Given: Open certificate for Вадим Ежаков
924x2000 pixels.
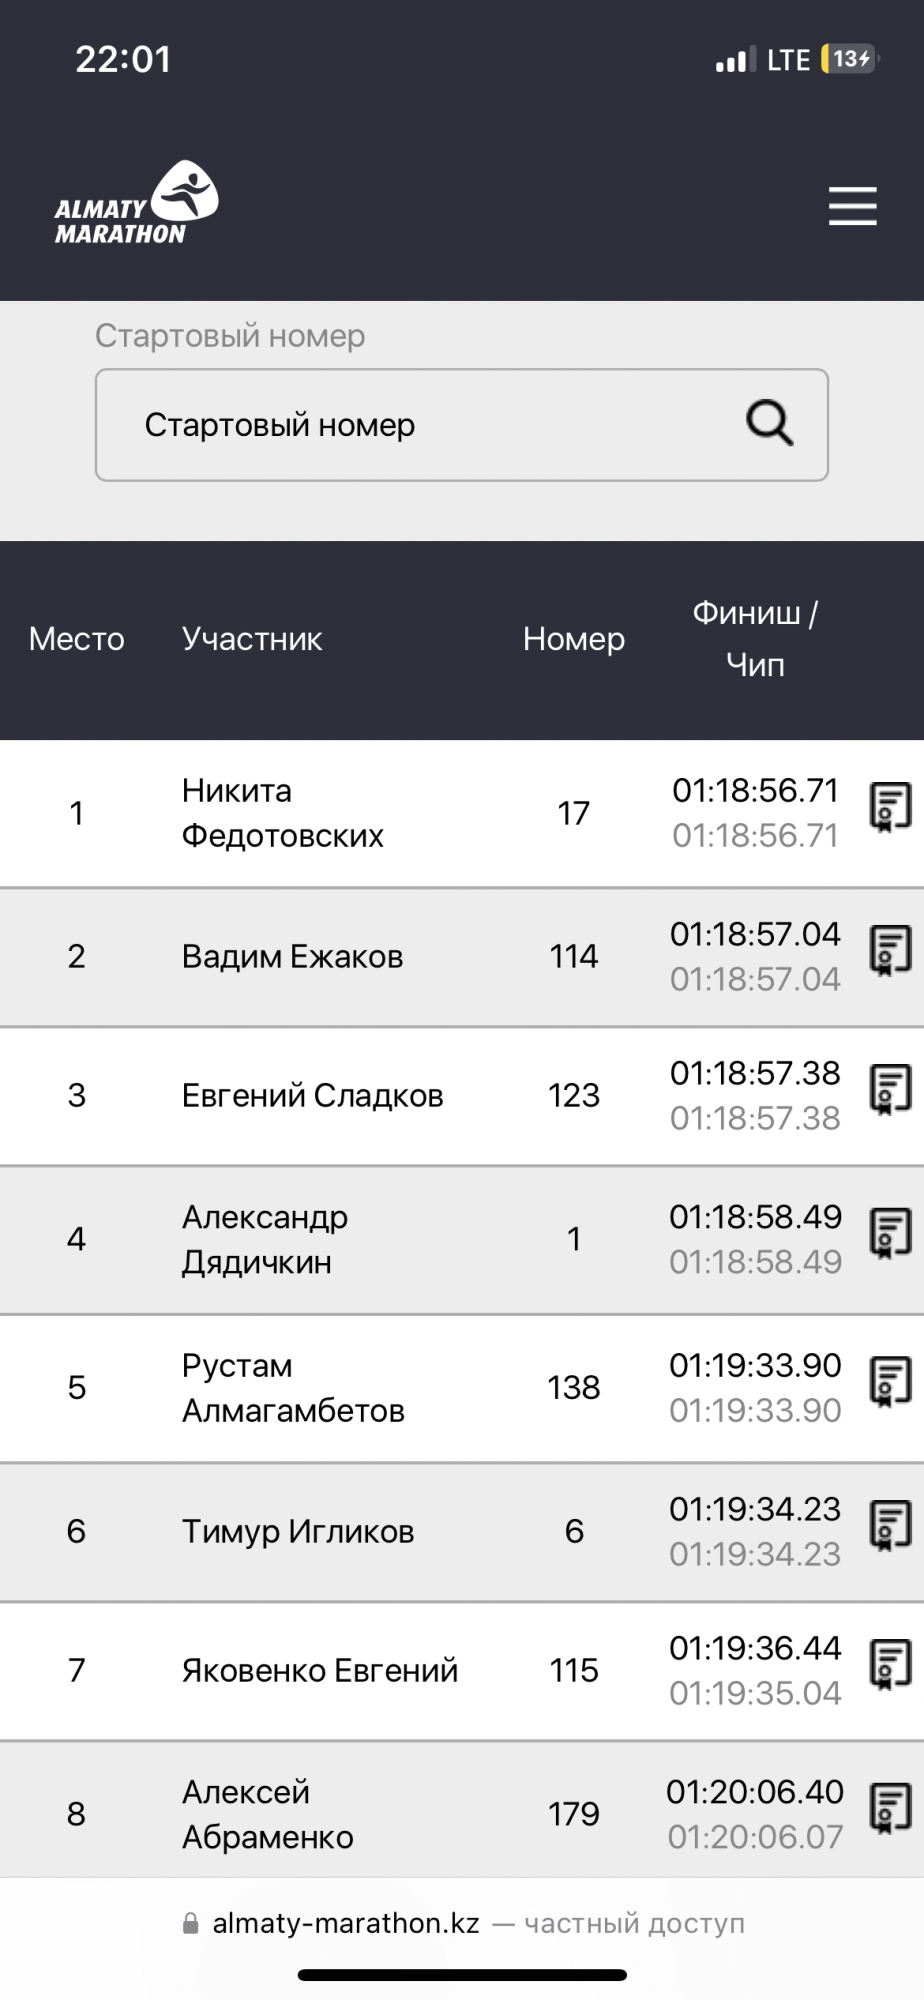Looking at the screenshot, I should 890,950.
